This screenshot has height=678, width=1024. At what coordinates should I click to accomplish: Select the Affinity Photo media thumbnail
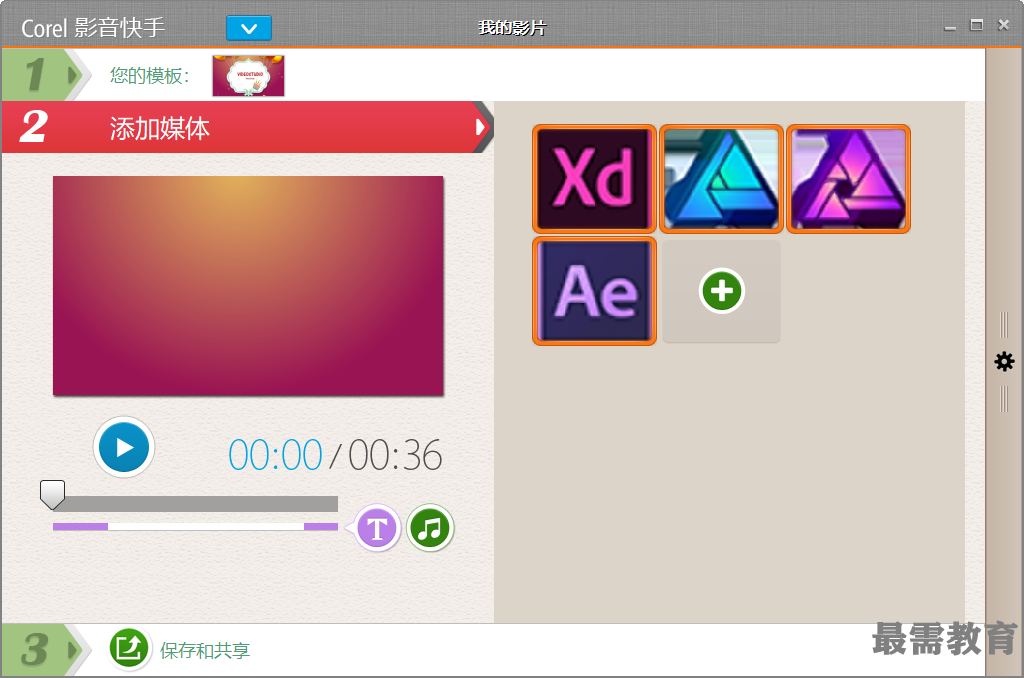tap(848, 179)
